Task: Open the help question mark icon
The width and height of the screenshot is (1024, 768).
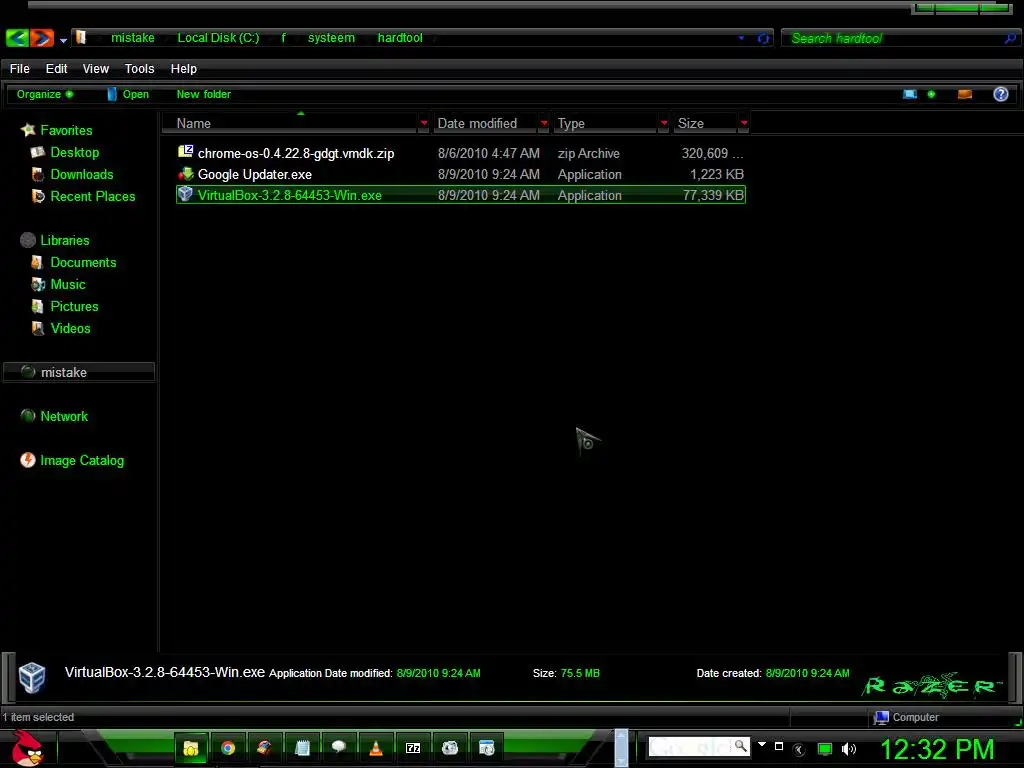Action: 1000,94
